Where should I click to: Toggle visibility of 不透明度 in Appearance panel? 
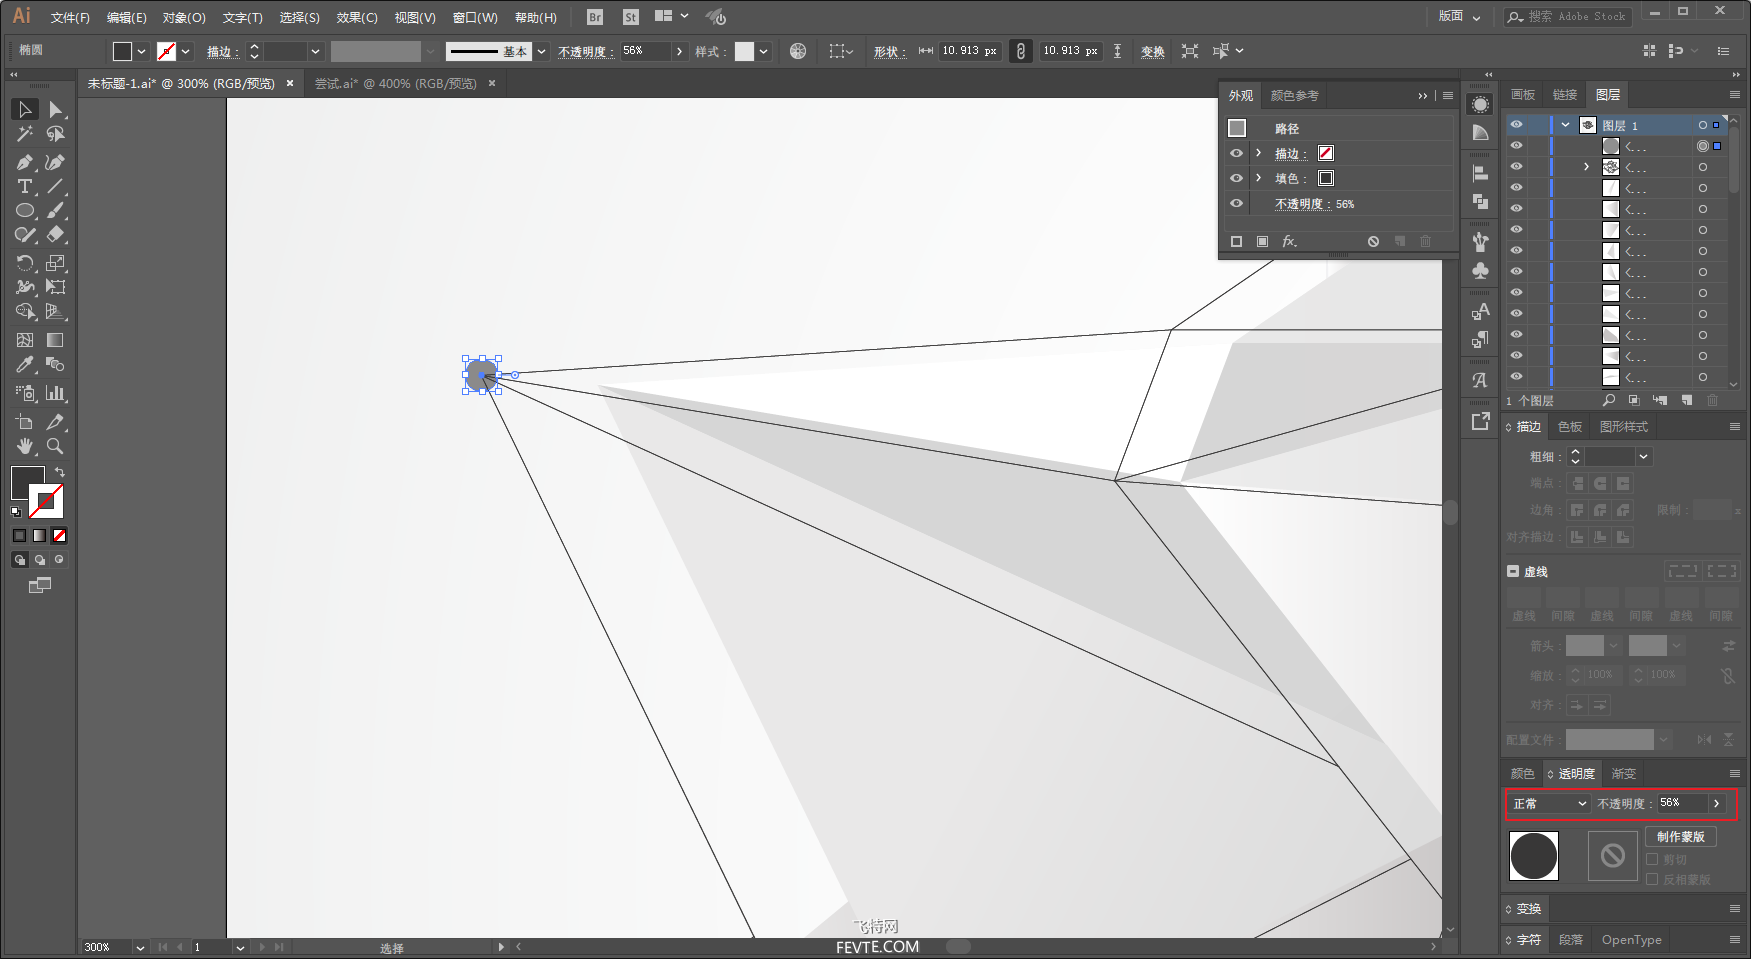1237,203
